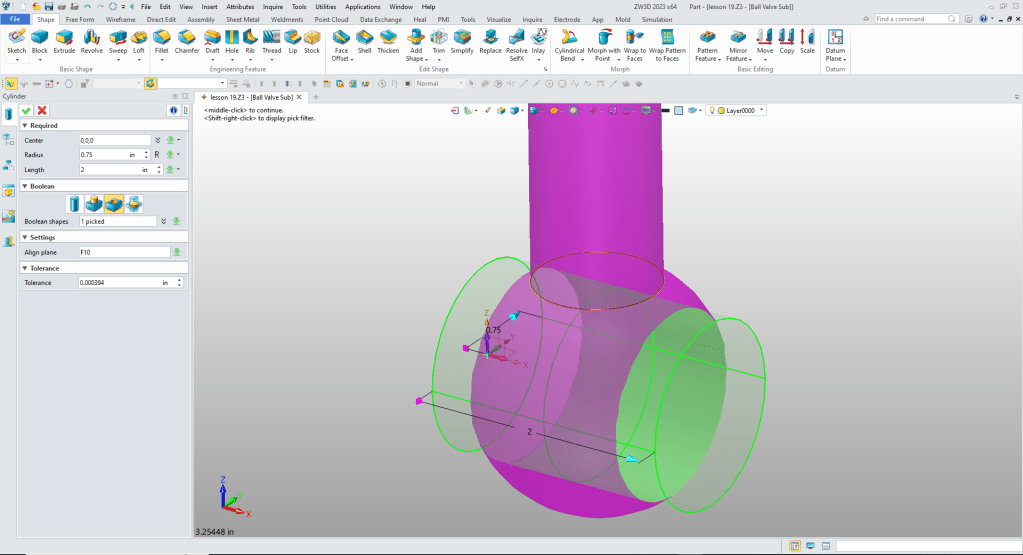Open the Inquire menu
The width and height of the screenshot is (1023, 555).
pyautogui.click(x=273, y=7)
